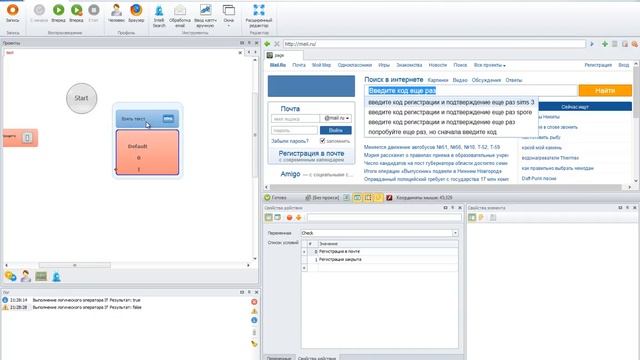Viewport: 640px width, 360px height.
Task: Click the orange Найти search button
Action: [605, 90]
